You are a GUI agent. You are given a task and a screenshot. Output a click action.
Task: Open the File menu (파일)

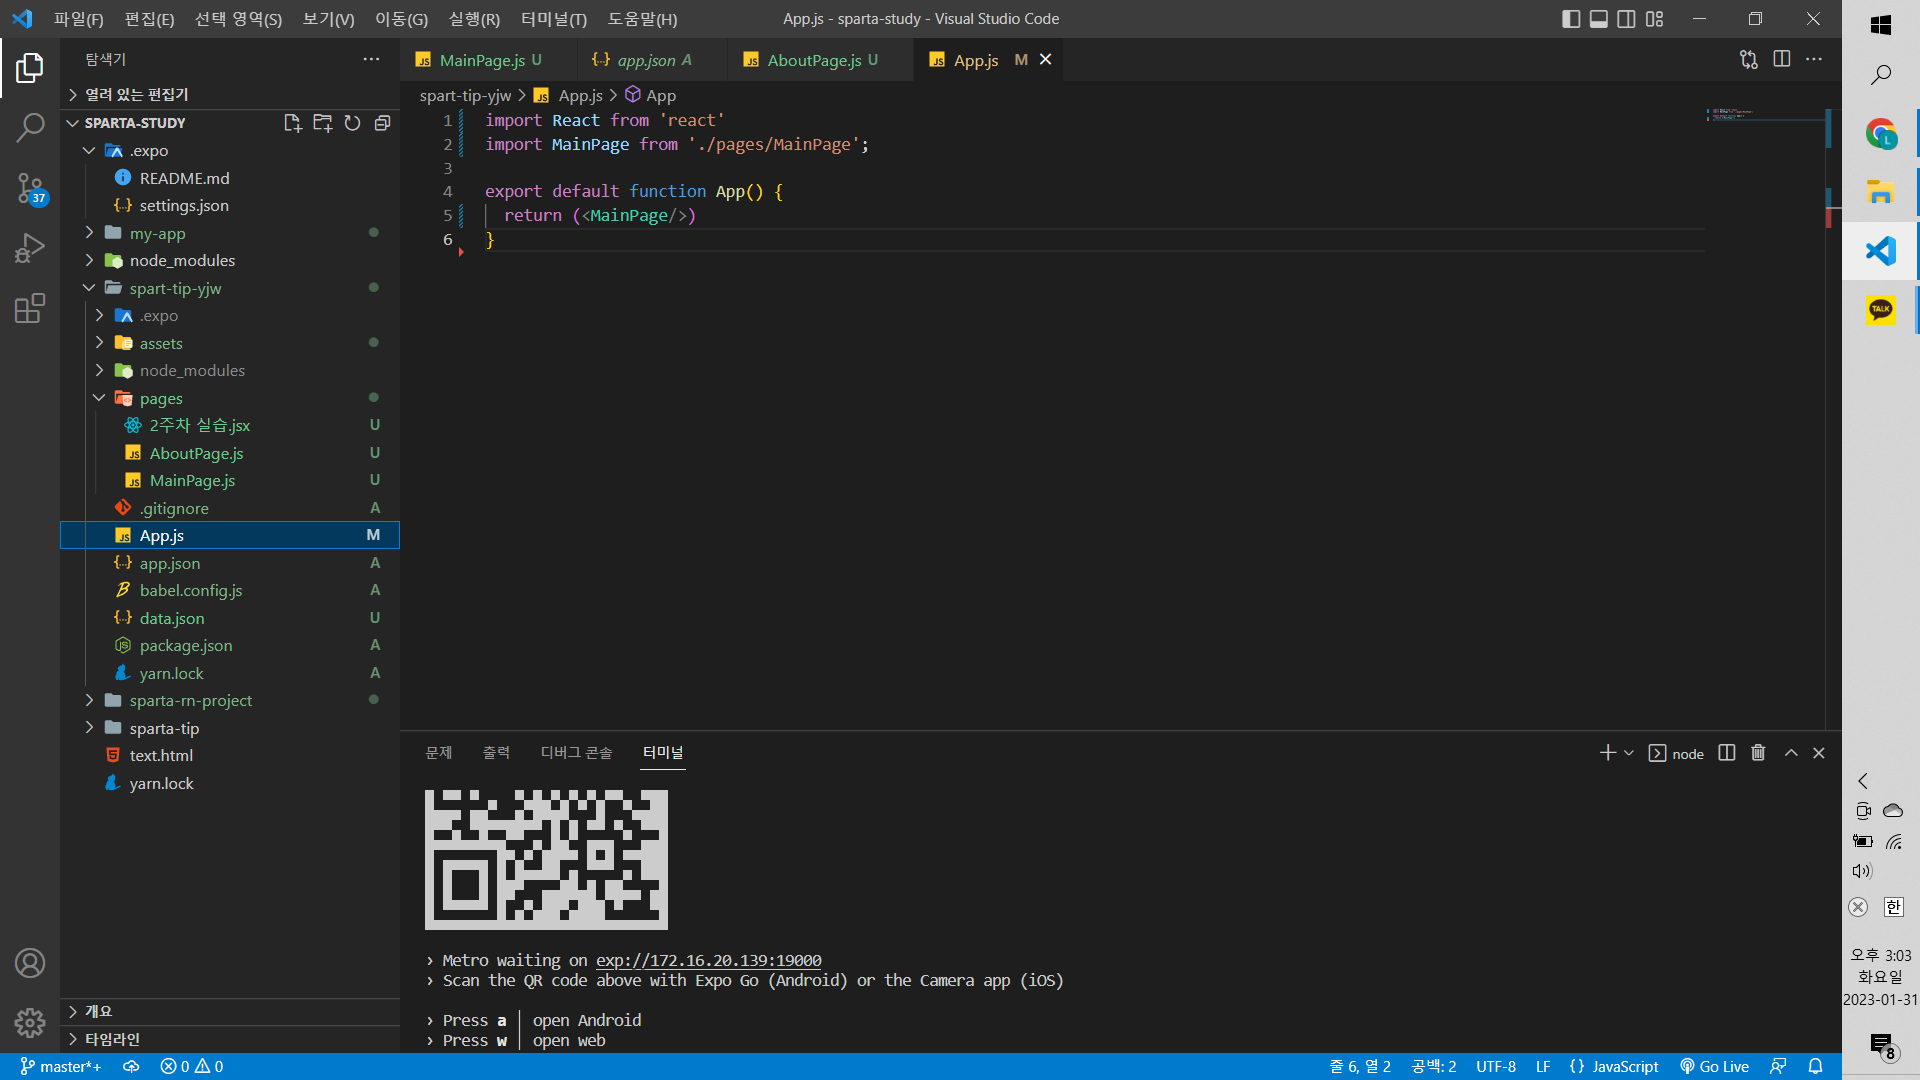tap(79, 19)
